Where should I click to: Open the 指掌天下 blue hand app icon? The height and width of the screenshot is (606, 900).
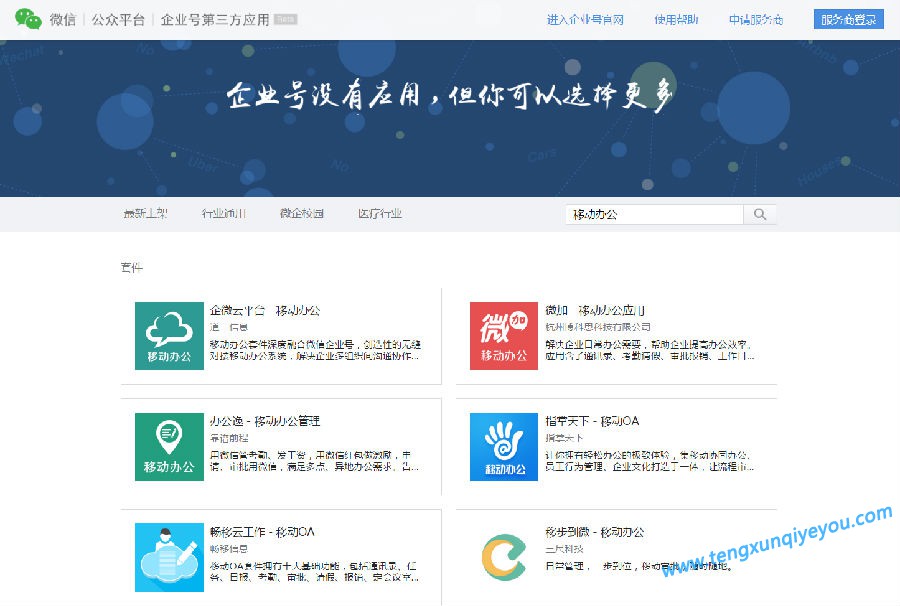(503, 446)
